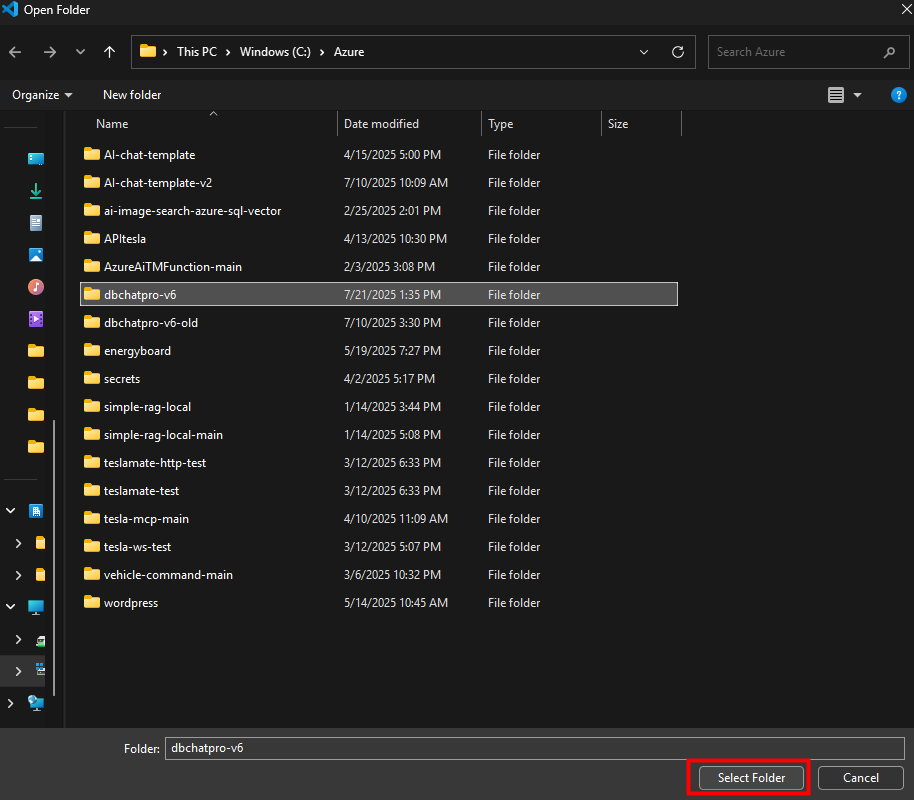Open help via the blue question mark
914x800 pixels.
(898, 94)
